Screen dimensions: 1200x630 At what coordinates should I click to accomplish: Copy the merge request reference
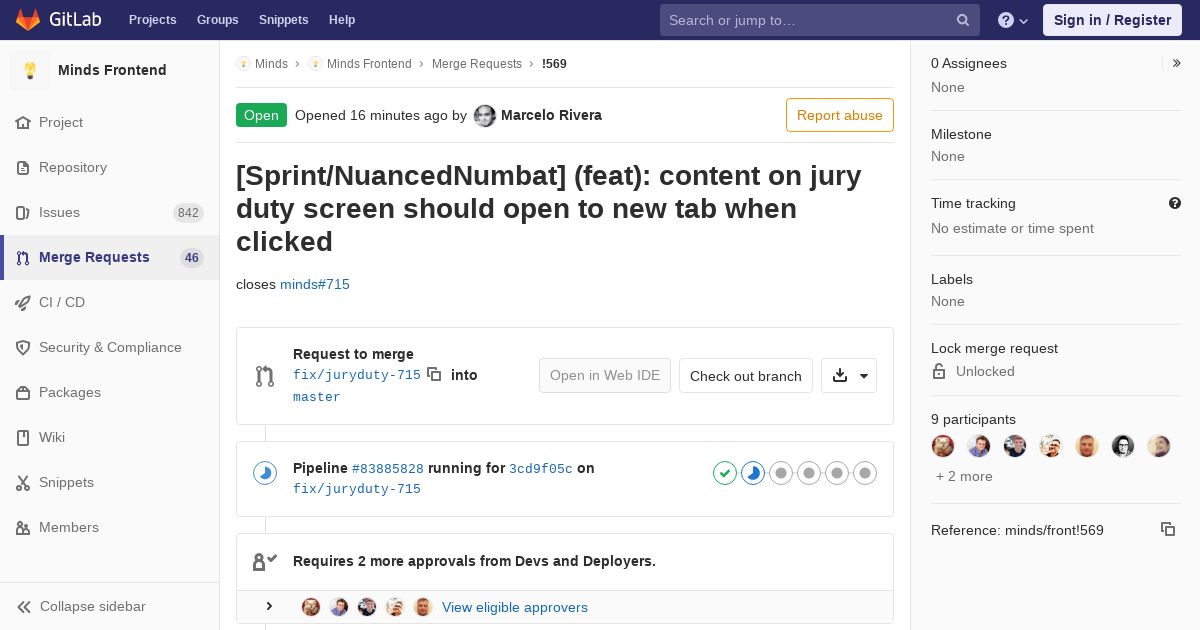pyautogui.click(x=1168, y=529)
